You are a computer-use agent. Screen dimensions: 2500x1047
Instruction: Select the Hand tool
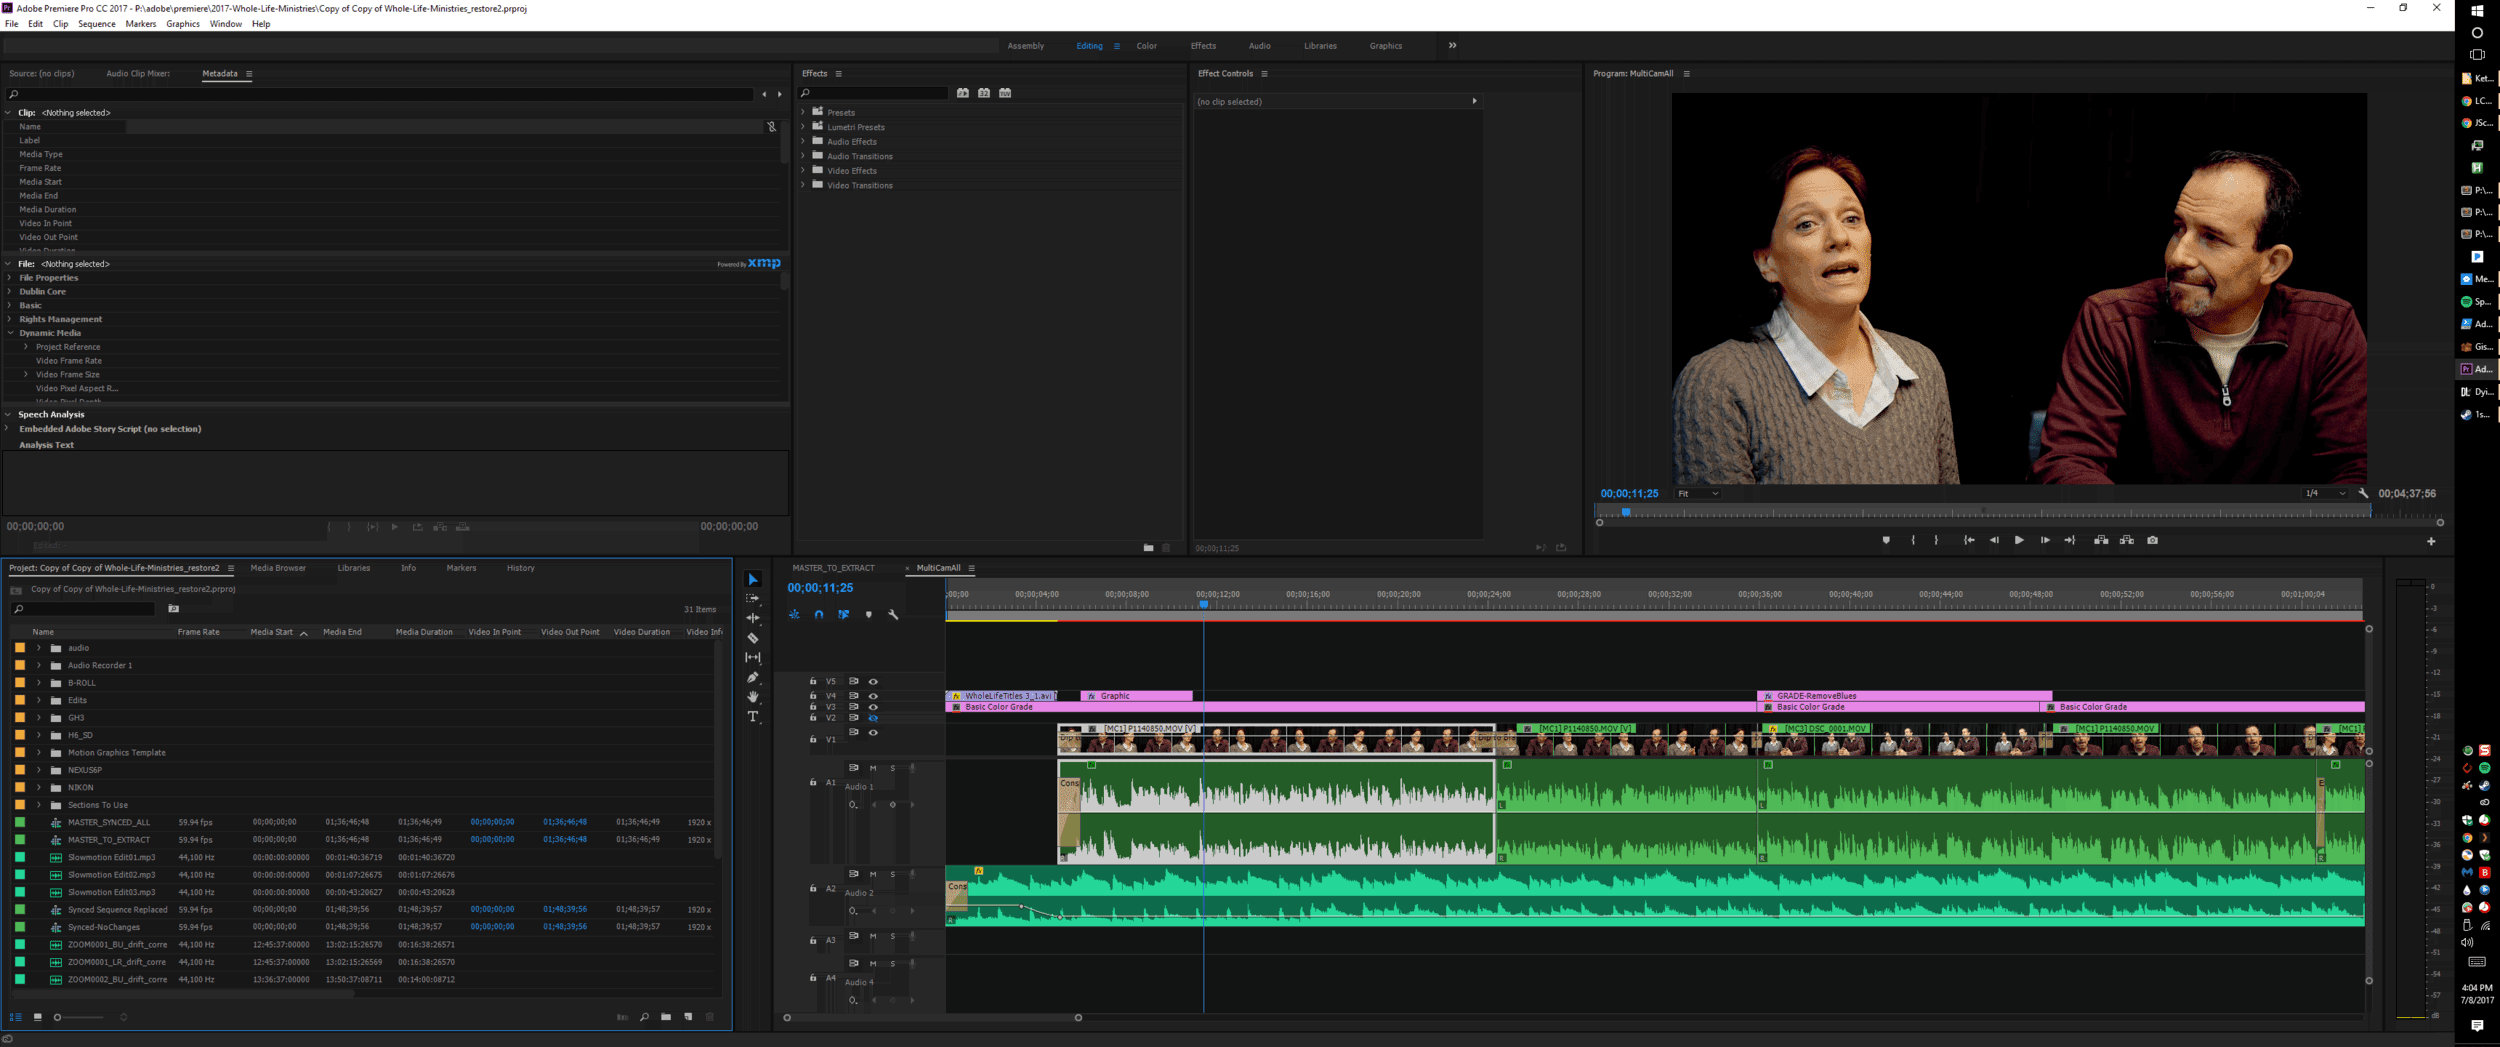click(753, 697)
